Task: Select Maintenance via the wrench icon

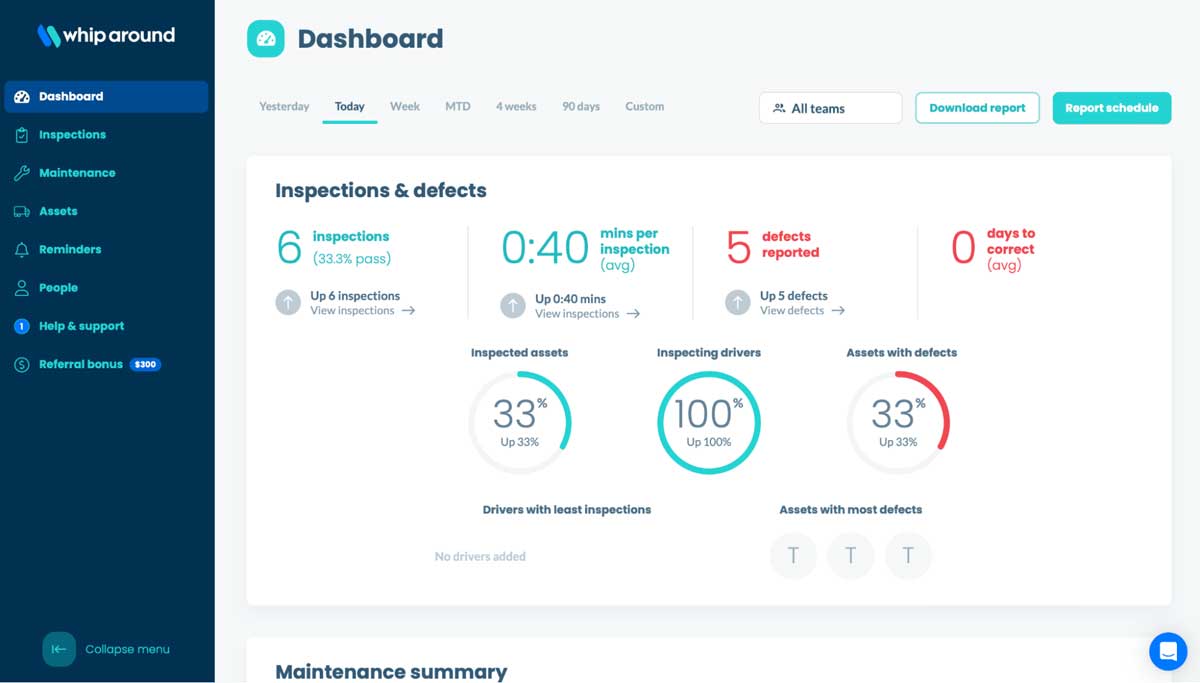Action: pyautogui.click(x=78, y=172)
